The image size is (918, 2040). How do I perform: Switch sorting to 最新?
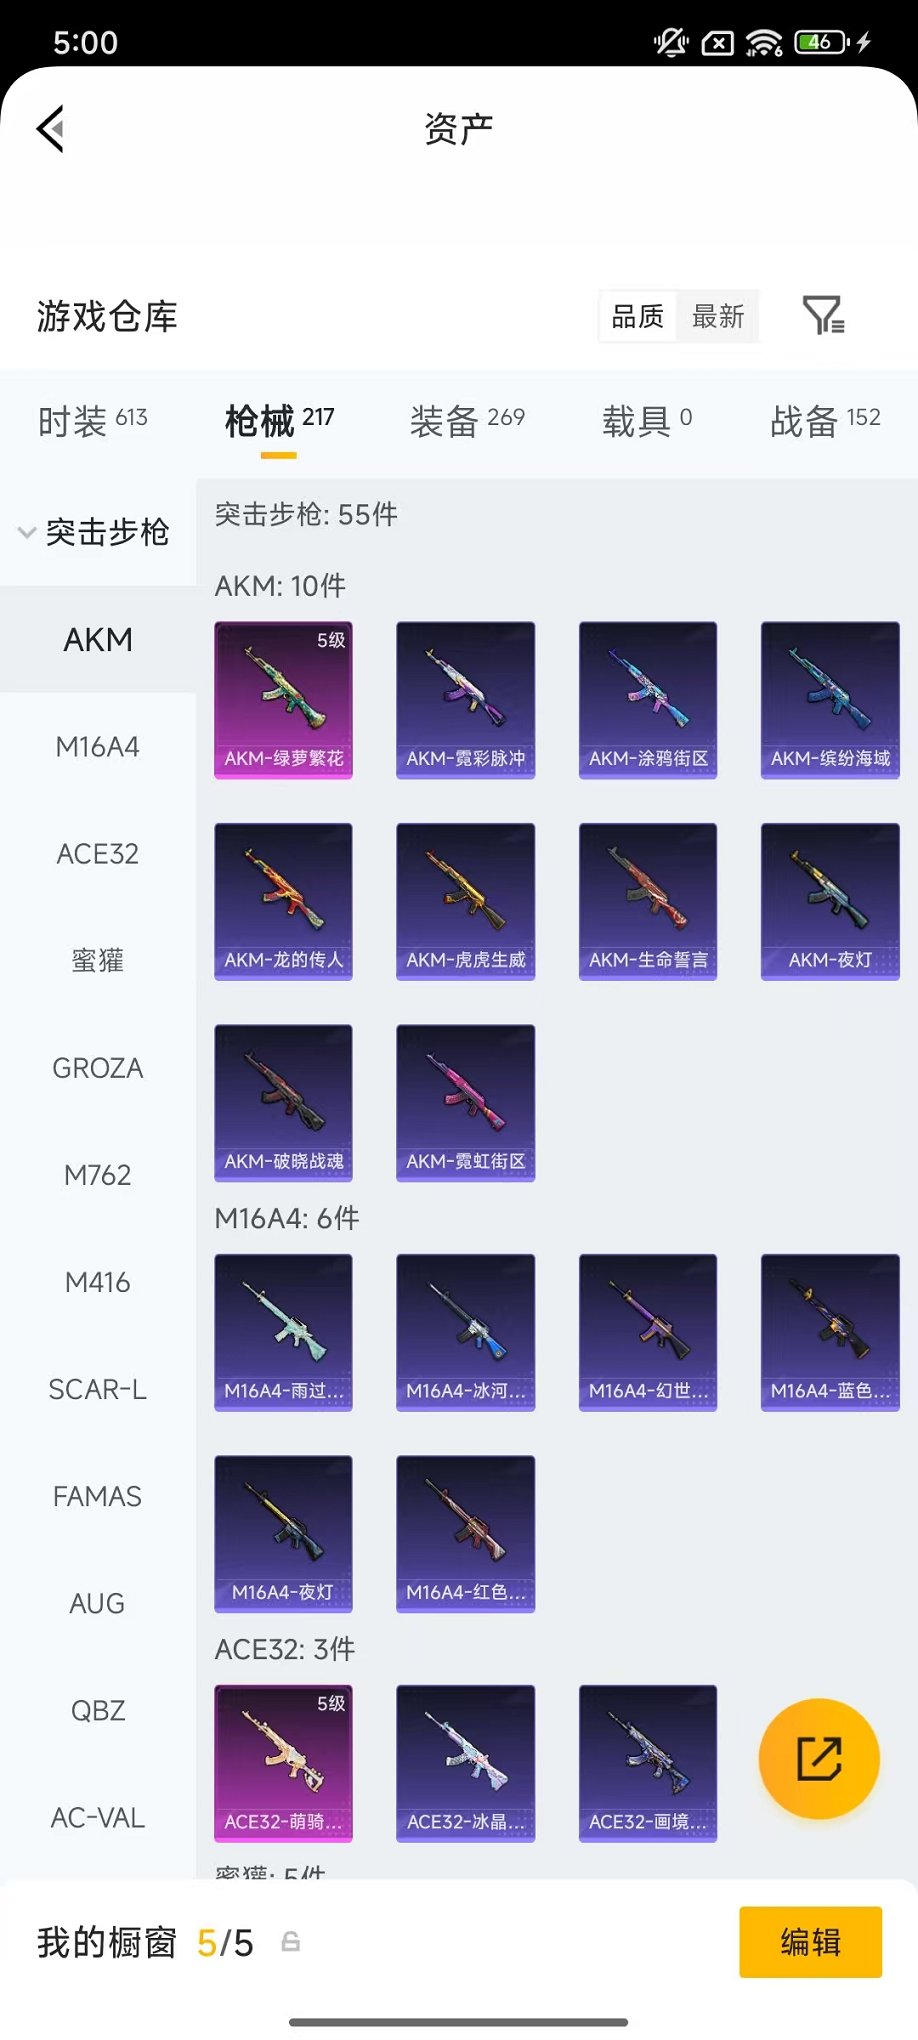(718, 317)
